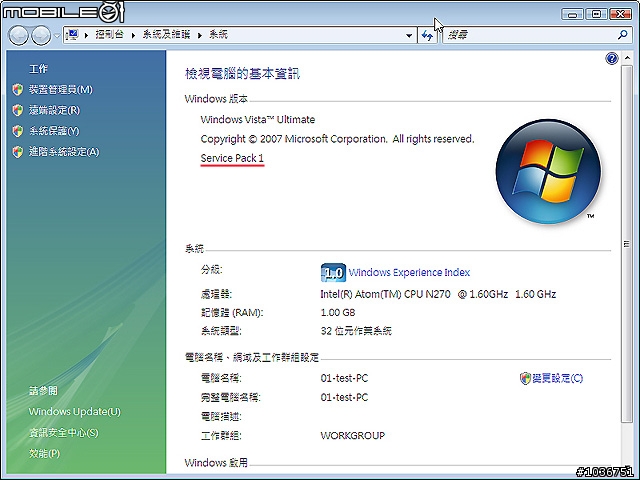This screenshot has height=480, width=640.
Task: Click the 1.0 rating score badge
Action: coord(333,272)
